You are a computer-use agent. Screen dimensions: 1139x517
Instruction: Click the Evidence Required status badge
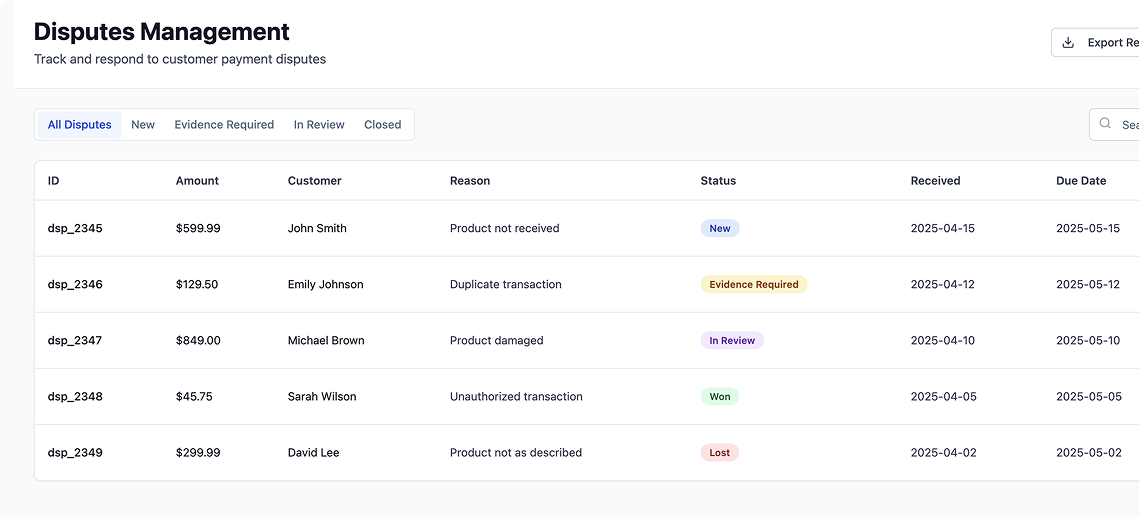(x=753, y=284)
